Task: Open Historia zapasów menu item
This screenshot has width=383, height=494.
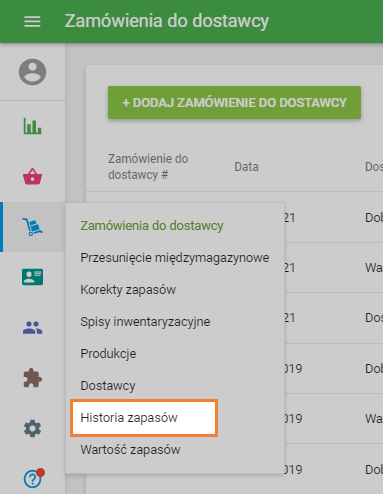Action: coord(144,418)
